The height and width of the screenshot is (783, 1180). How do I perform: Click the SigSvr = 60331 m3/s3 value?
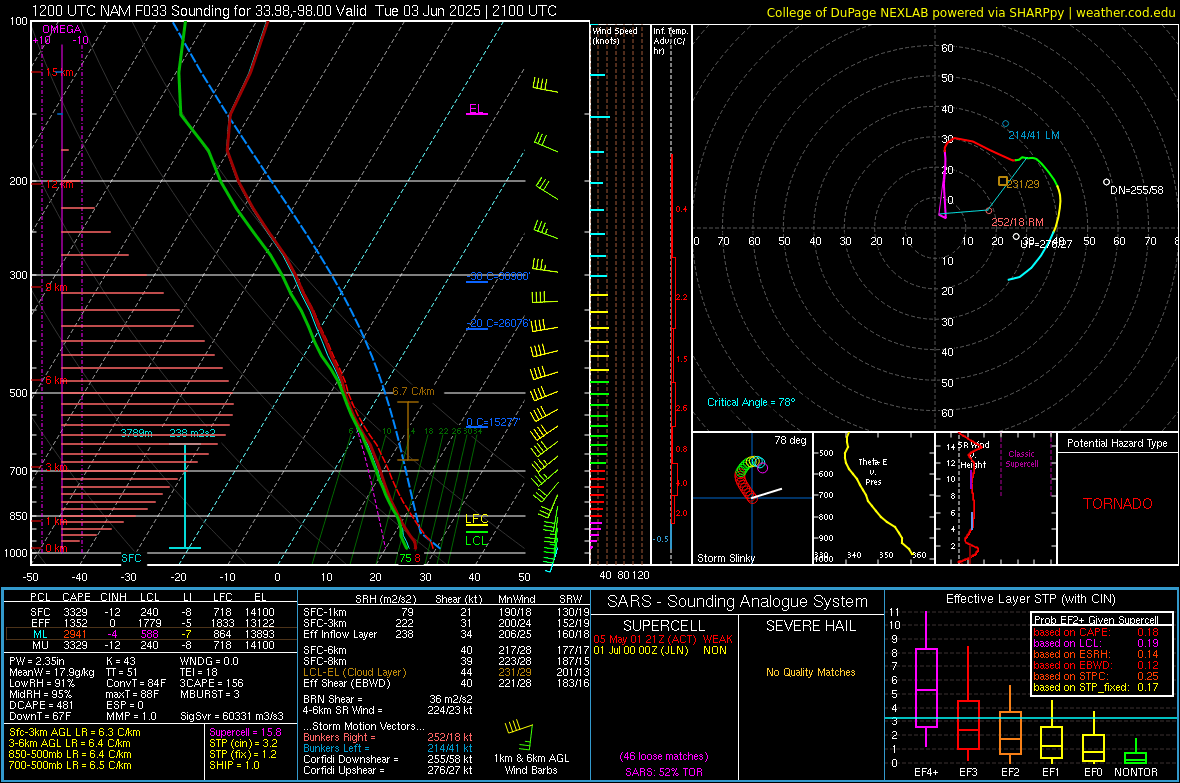click(x=232, y=716)
